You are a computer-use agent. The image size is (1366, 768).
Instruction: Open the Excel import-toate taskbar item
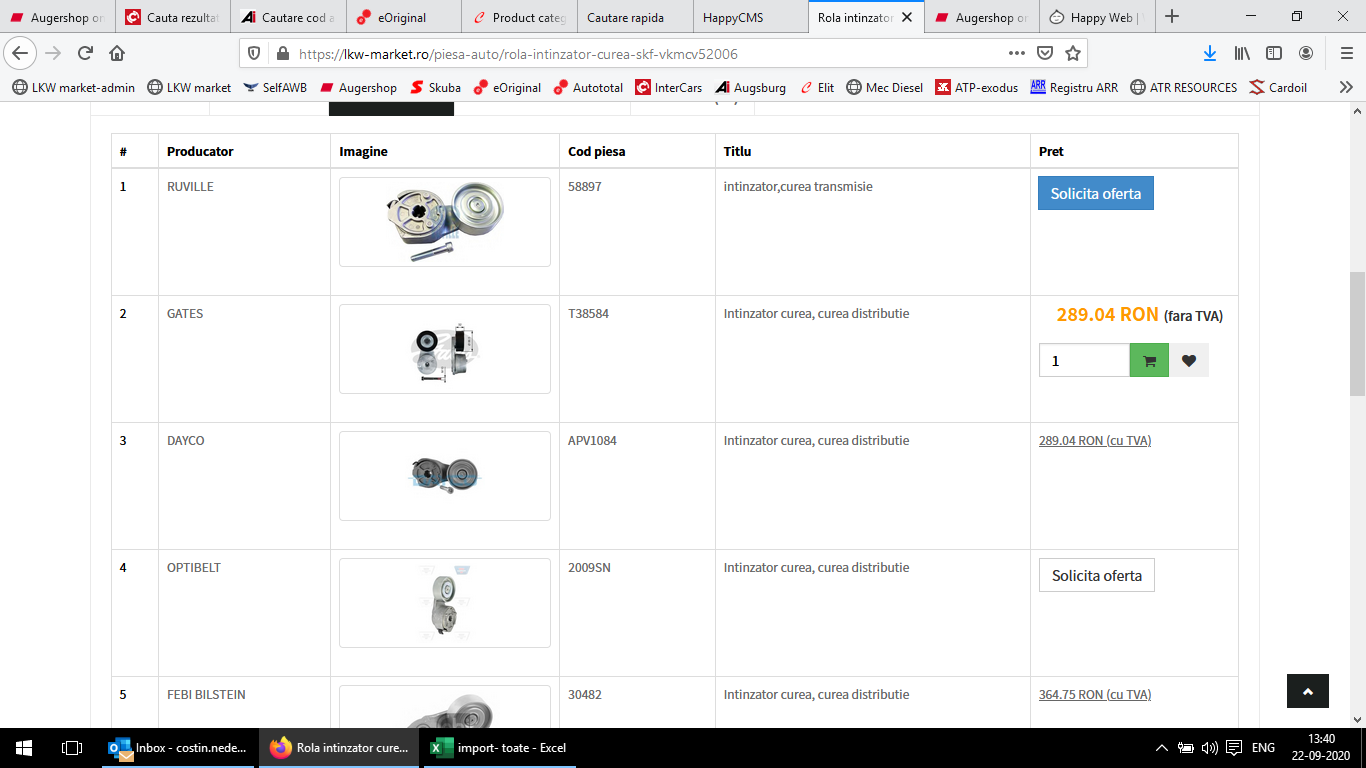tap(500, 748)
